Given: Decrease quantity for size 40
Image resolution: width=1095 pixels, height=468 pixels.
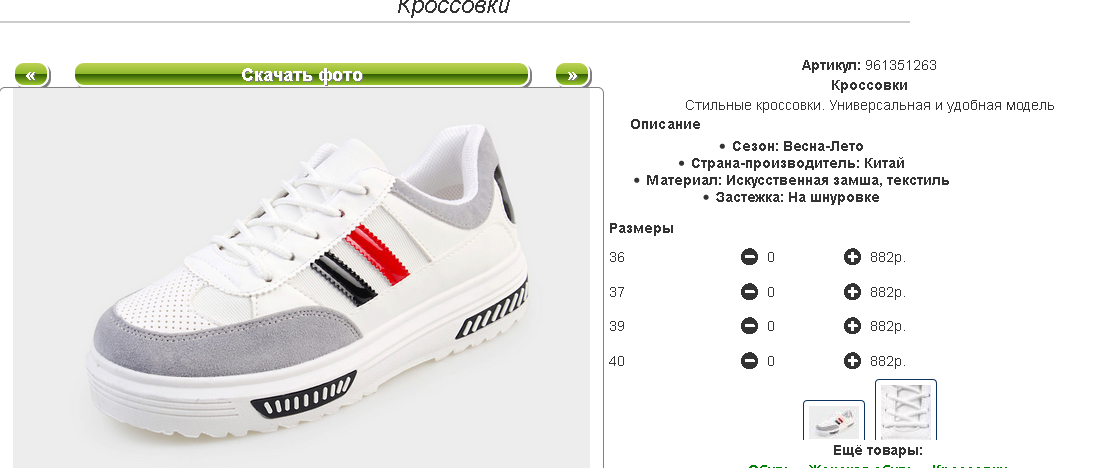Looking at the screenshot, I should (x=749, y=361).
